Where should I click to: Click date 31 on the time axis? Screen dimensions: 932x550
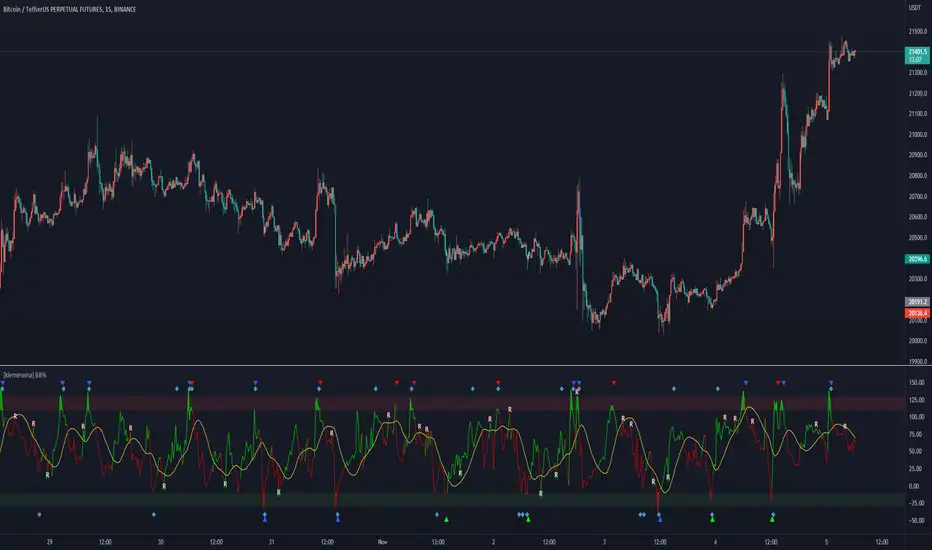[271, 541]
